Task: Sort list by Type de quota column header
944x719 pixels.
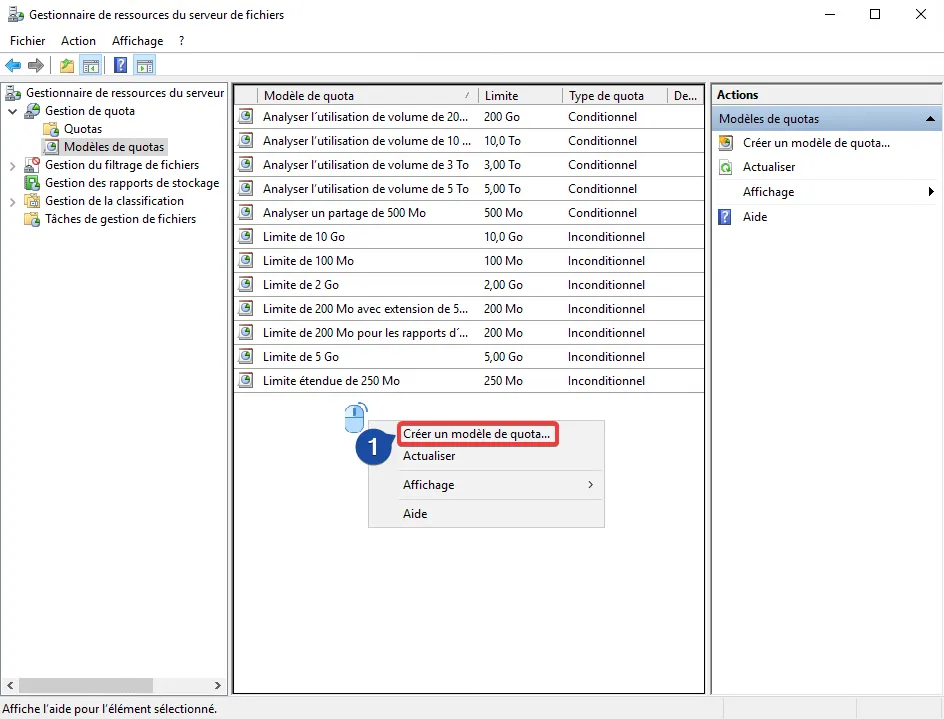Action: click(606, 96)
